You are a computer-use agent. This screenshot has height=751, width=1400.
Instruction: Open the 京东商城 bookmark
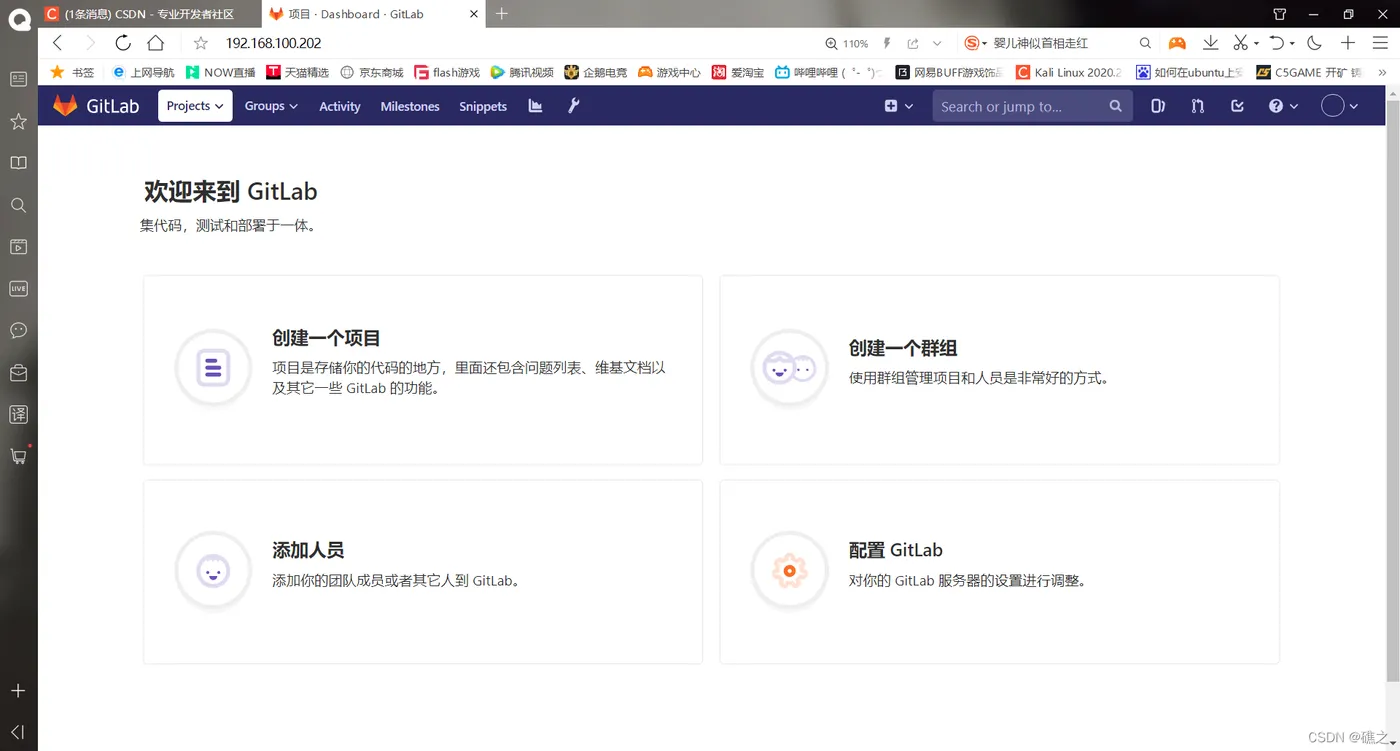372,72
